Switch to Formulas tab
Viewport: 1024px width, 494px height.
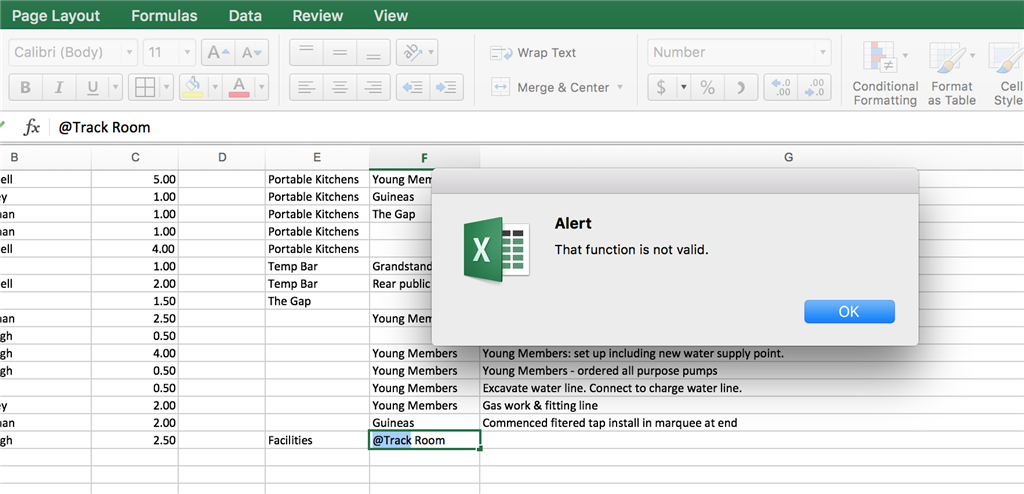tap(164, 16)
